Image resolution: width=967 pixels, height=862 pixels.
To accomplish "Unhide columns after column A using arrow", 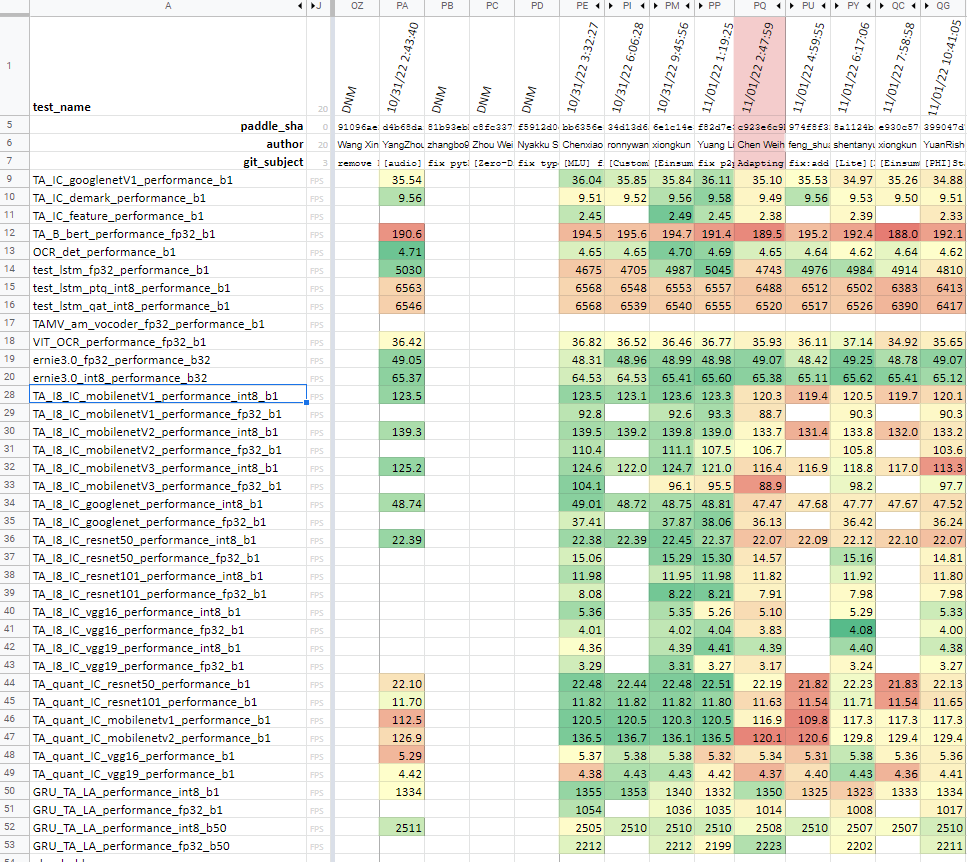I will (300, 6).
